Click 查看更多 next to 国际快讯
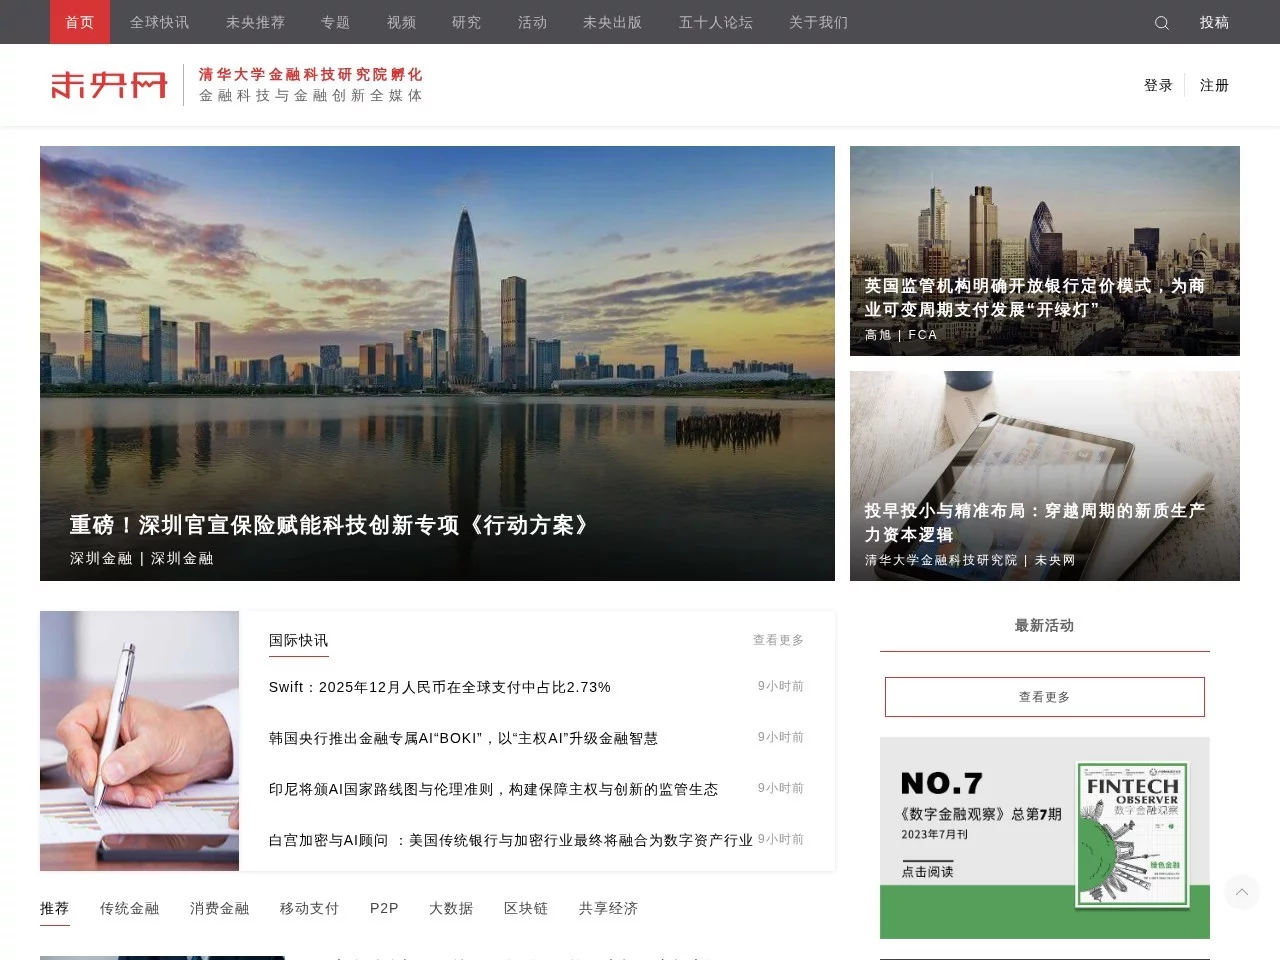Image resolution: width=1280 pixels, height=960 pixels. click(x=778, y=640)
